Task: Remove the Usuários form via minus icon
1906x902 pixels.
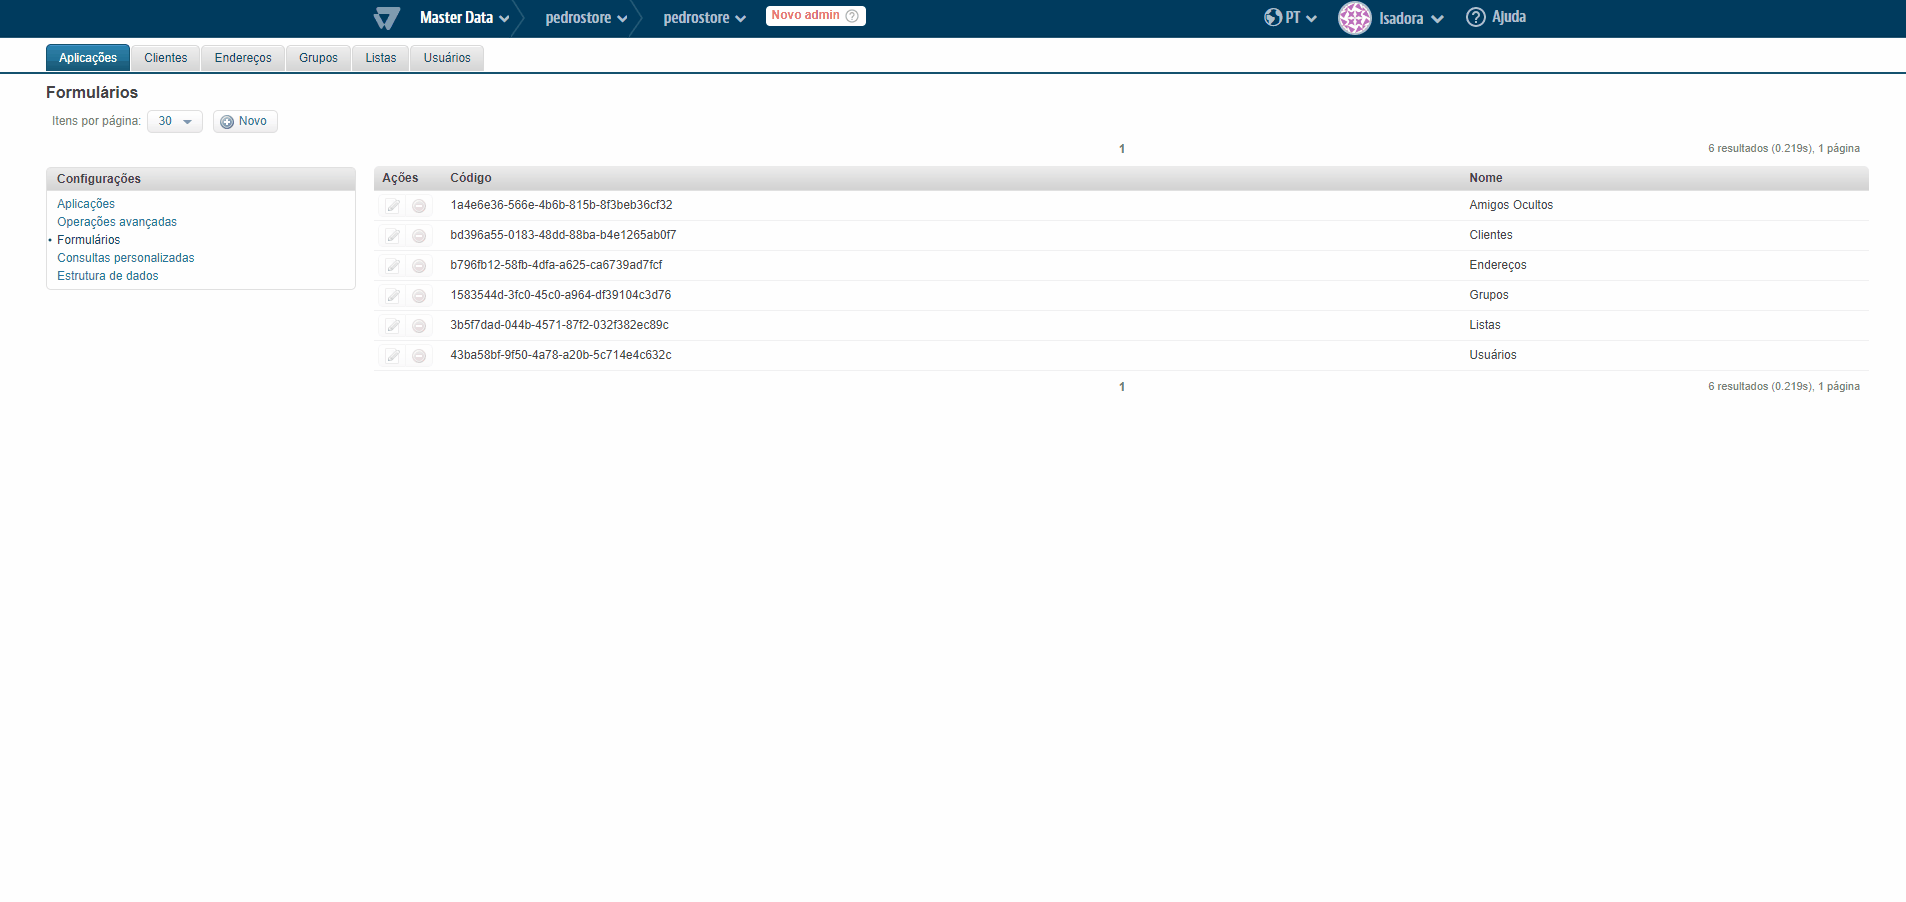Action: [419, 356]
